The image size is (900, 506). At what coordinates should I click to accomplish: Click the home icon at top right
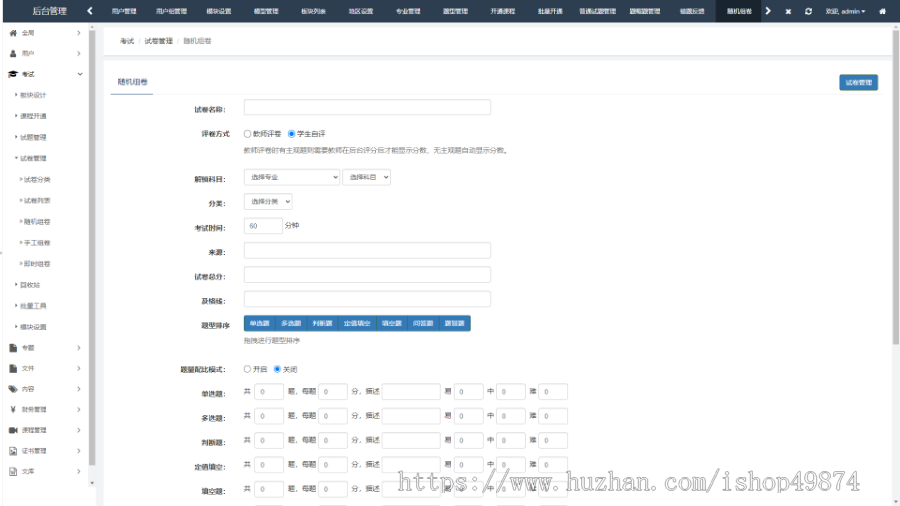[882, 11]
